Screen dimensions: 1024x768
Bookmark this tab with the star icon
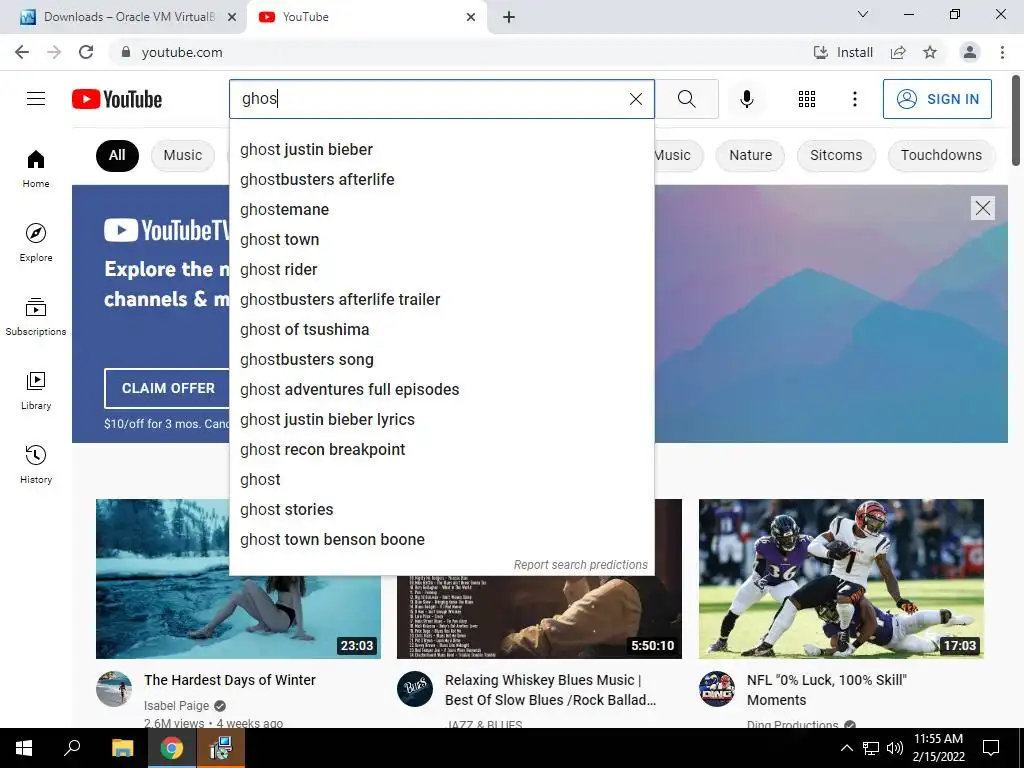coord(930,52)
